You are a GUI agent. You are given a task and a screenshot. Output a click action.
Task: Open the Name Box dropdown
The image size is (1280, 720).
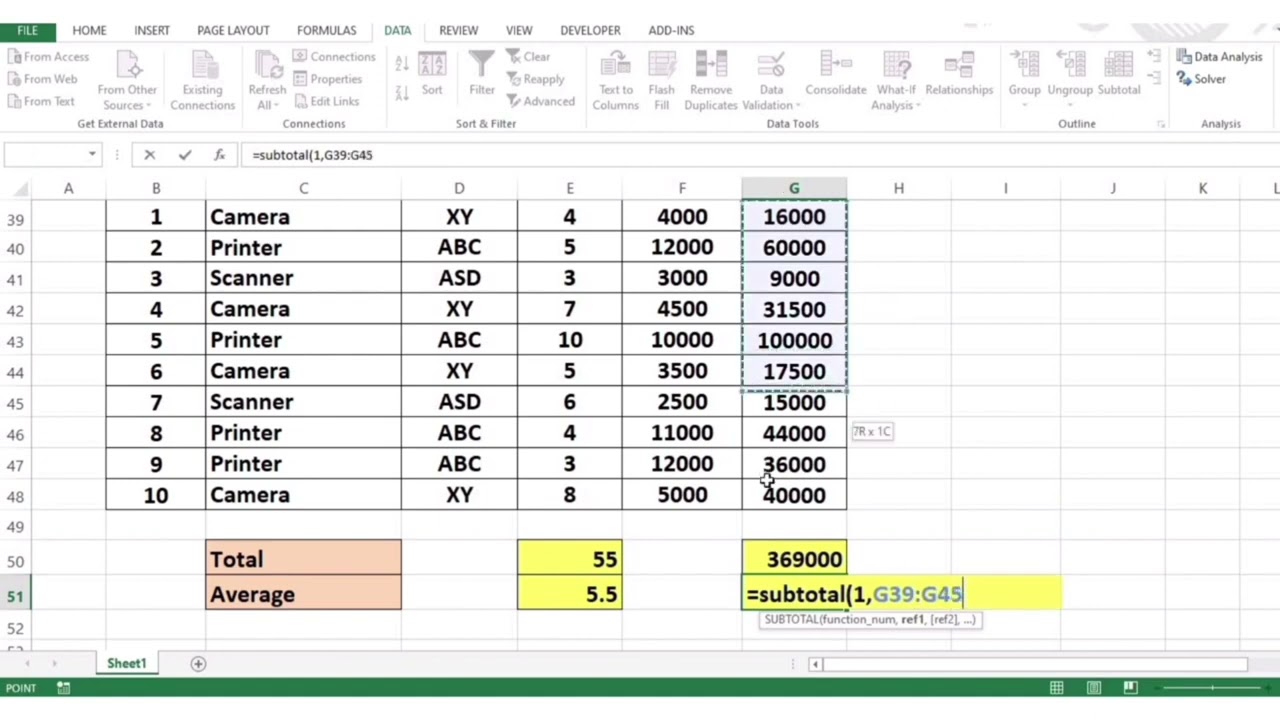click(92, 155)
